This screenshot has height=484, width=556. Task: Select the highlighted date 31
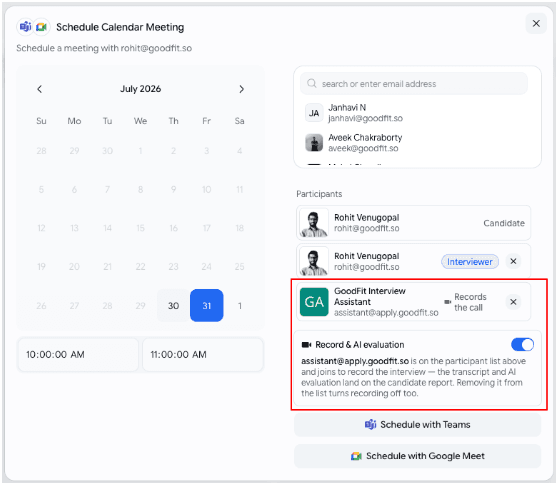pos(206,305)
